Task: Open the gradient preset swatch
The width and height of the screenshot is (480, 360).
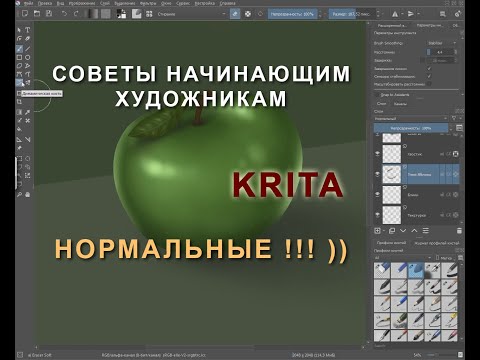Action: [91, 14]
